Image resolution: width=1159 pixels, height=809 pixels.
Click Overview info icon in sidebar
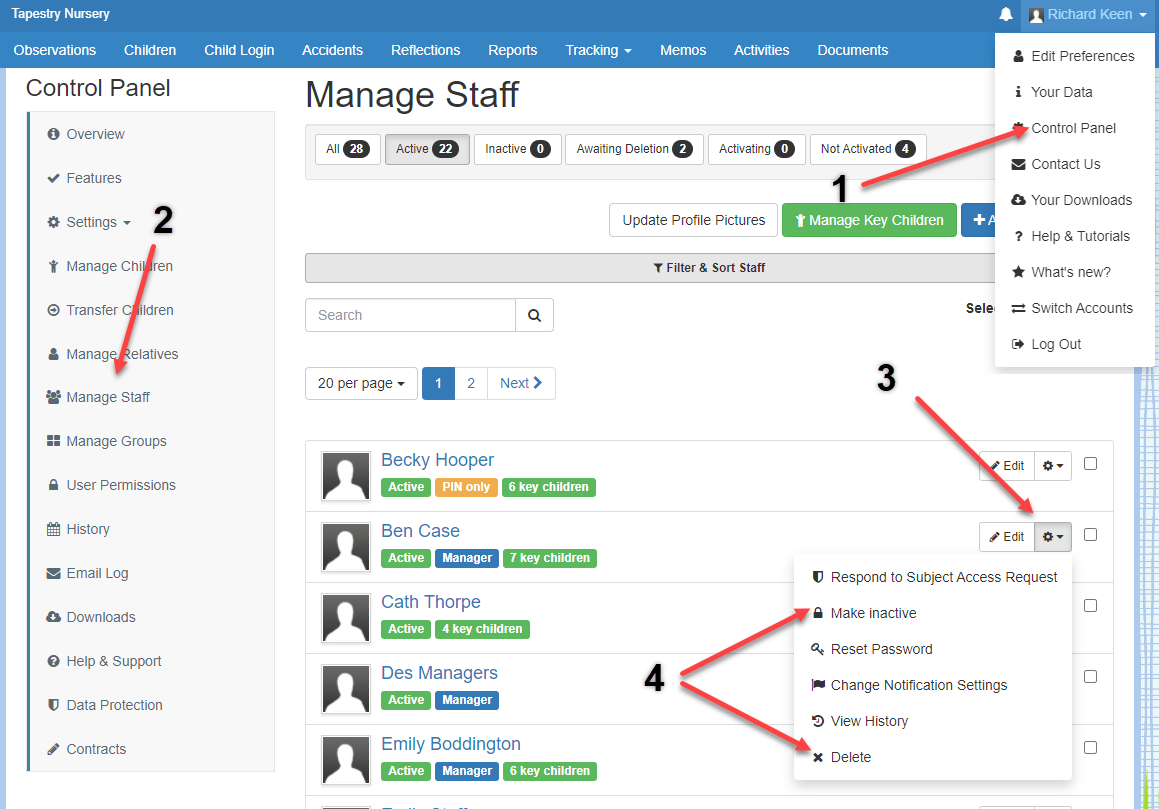click(x=53, y=134)
